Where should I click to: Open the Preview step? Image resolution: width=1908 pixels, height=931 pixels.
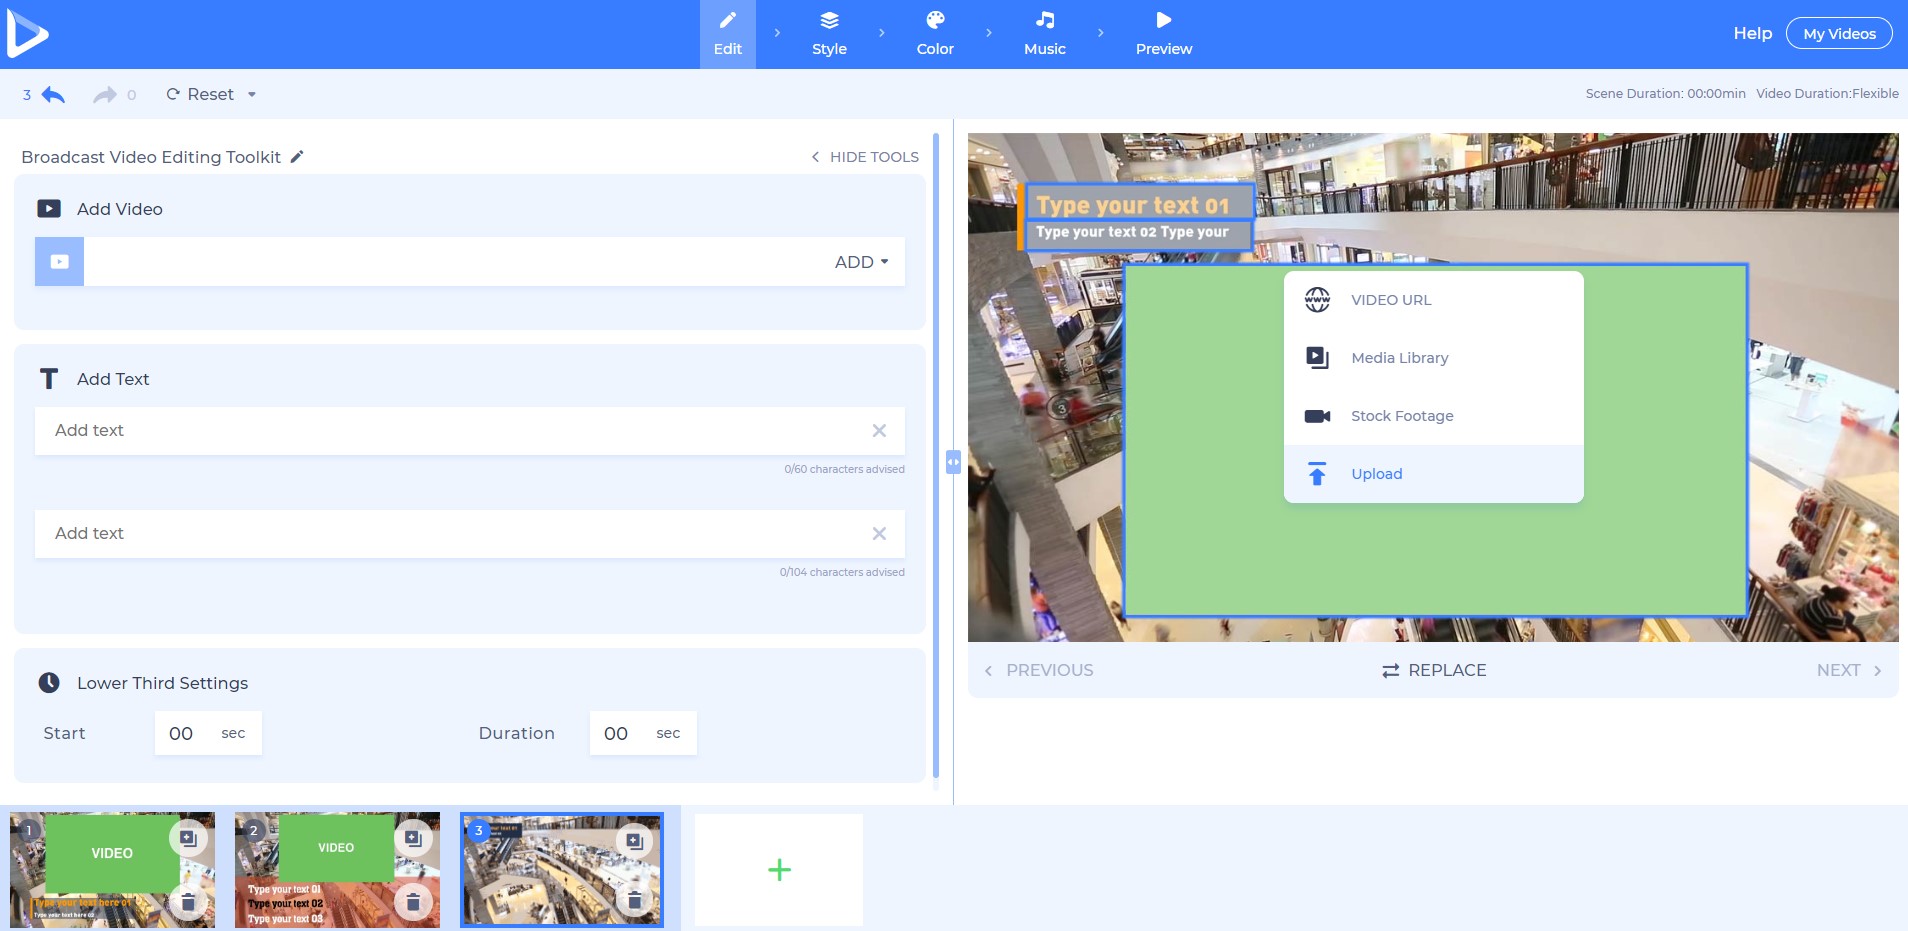point(1164,34)
